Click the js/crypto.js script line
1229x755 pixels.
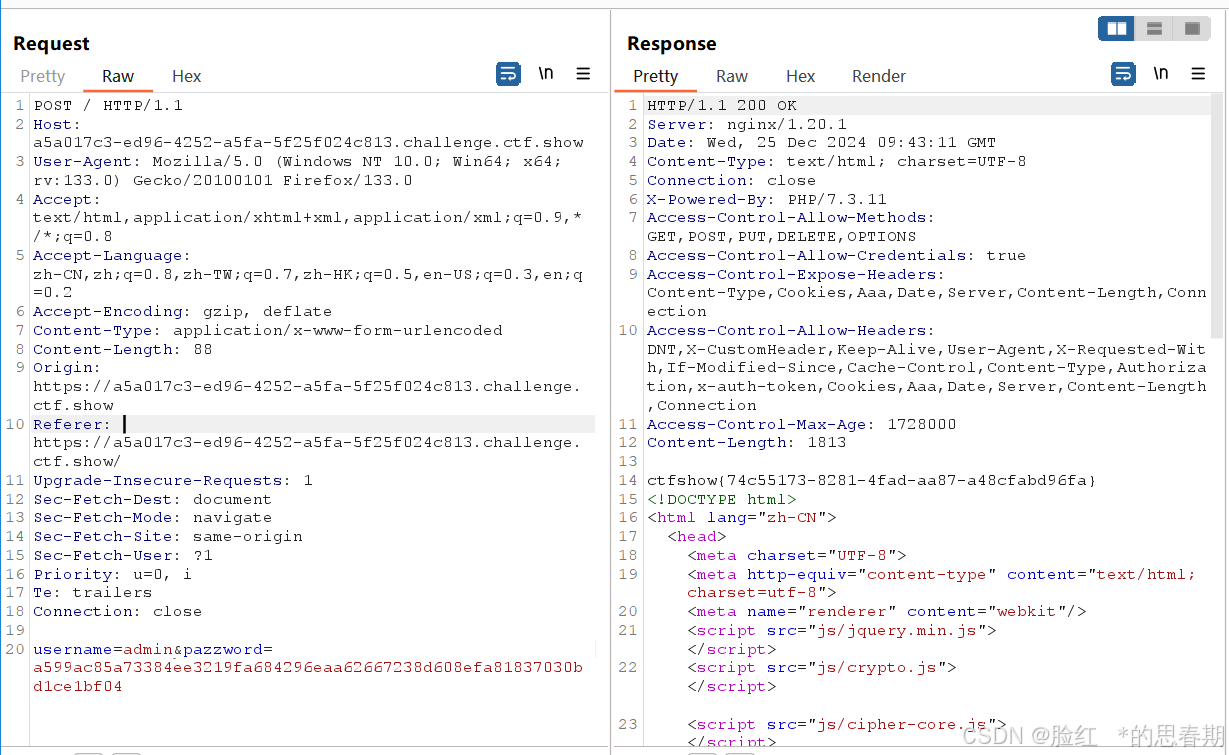pyautogui.click(x=822, y=667)
